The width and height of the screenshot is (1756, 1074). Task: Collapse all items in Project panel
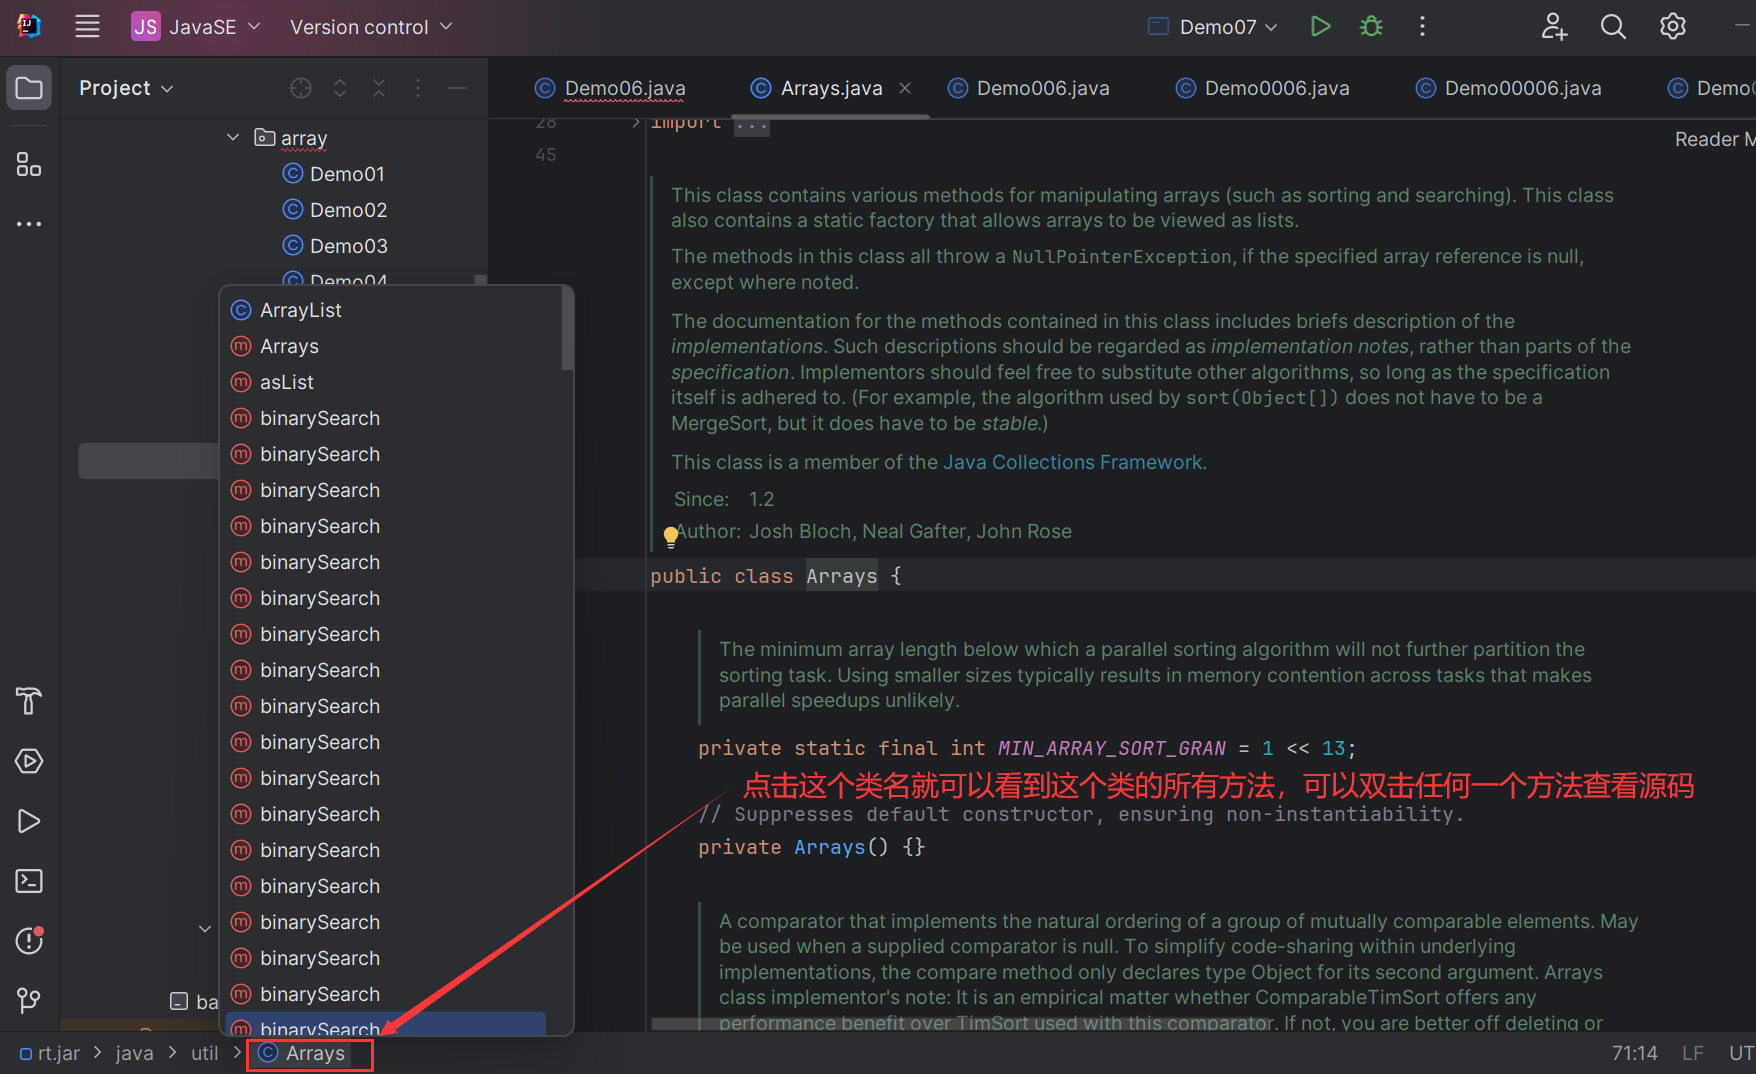[x=379, y=88]
